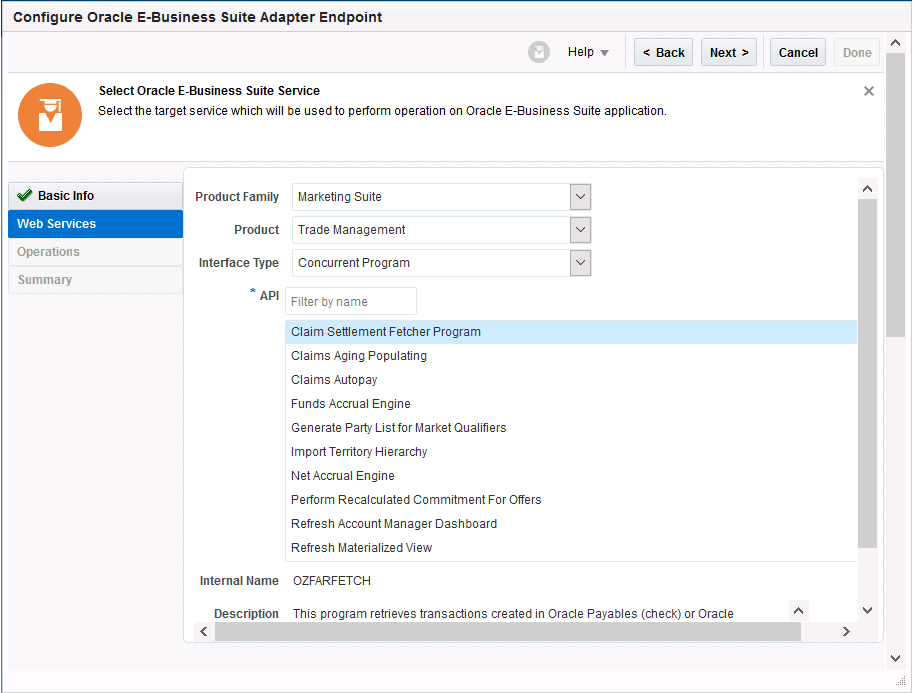Select Net Accrual Engine

[x=571, y=476]
